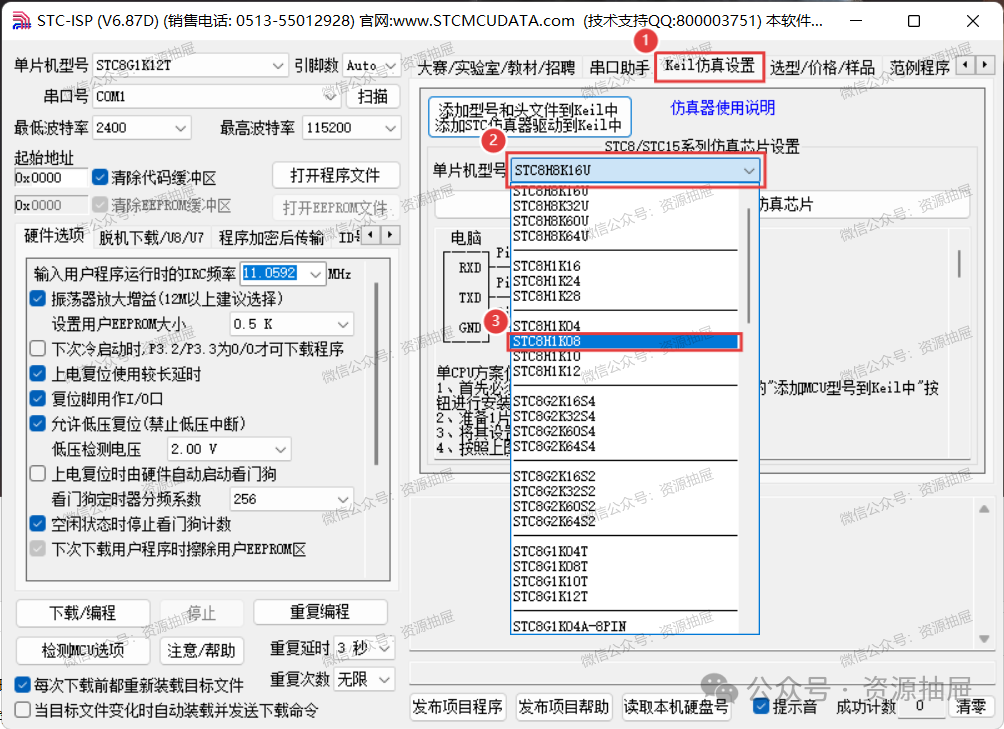
Task: Switch to Keil仿真设置 tab
Action: pos(709,67)
